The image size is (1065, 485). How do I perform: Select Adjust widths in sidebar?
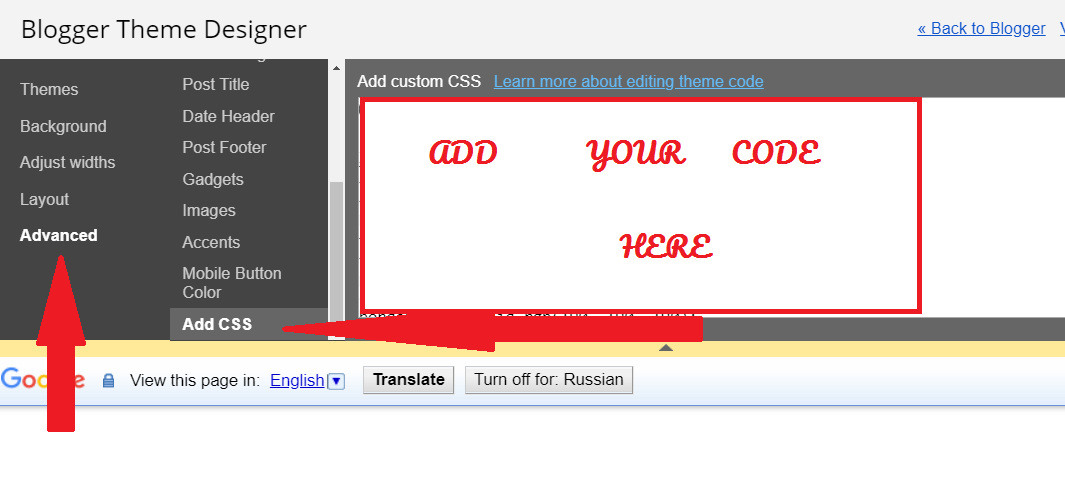point(67,163)
